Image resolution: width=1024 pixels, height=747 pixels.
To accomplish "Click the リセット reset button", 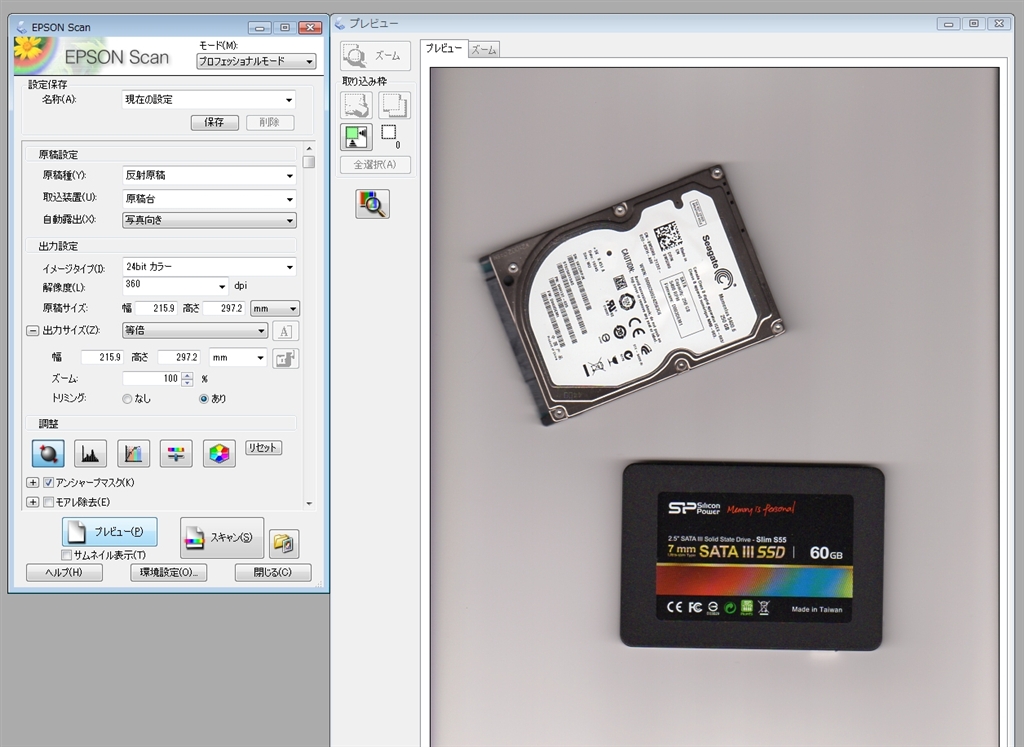I will tap(263, 448).
